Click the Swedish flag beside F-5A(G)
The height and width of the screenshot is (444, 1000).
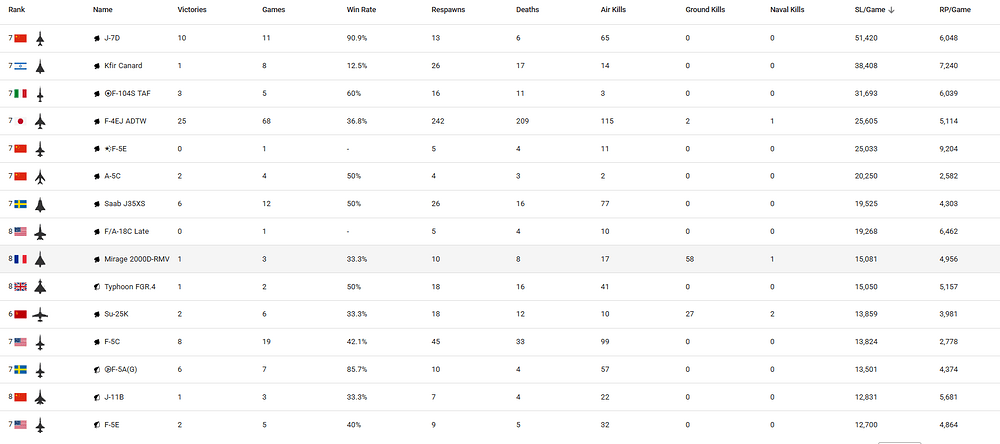19,369
